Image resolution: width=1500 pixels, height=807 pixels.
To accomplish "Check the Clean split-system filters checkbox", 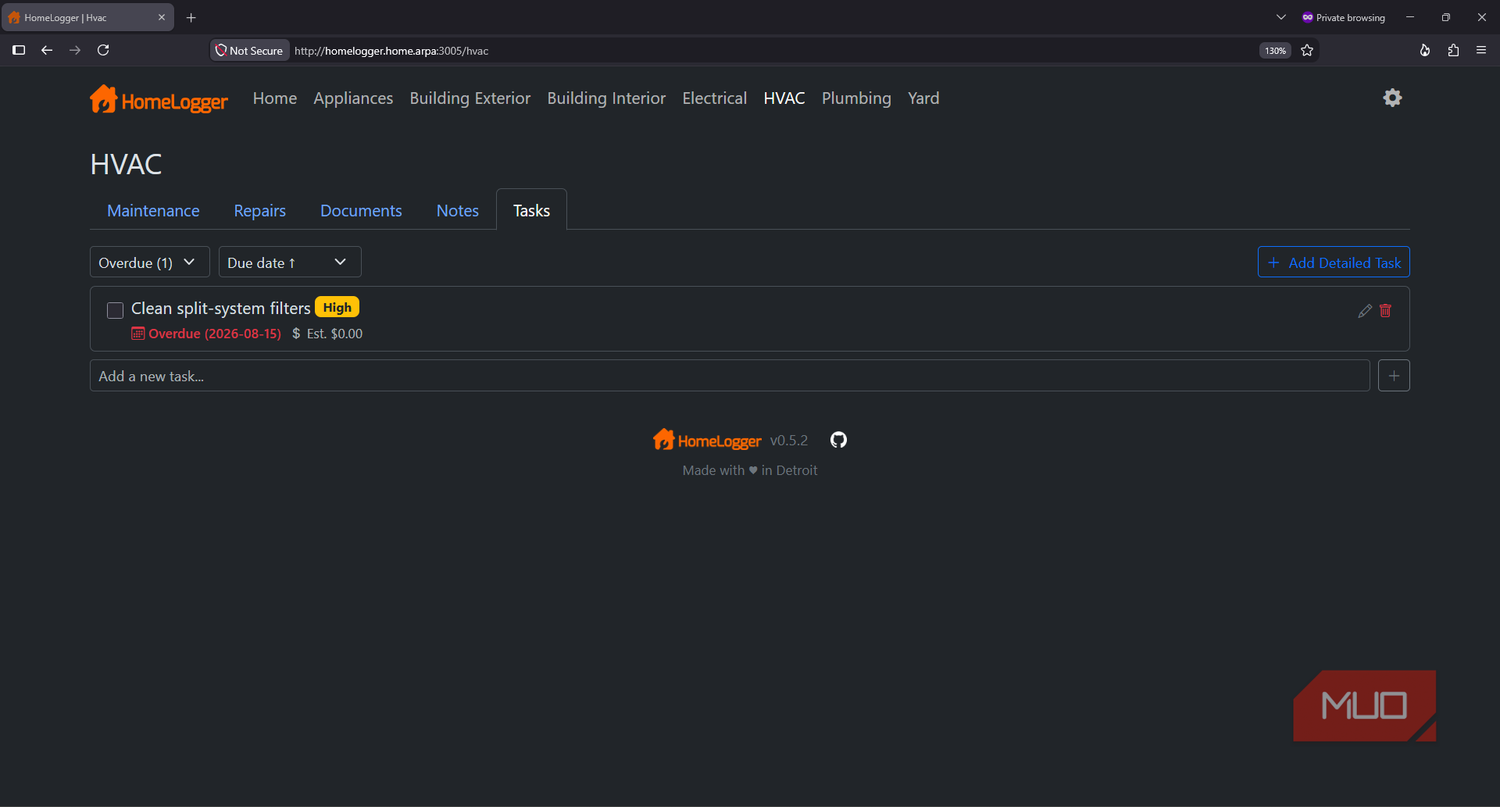I will [115, 310].
